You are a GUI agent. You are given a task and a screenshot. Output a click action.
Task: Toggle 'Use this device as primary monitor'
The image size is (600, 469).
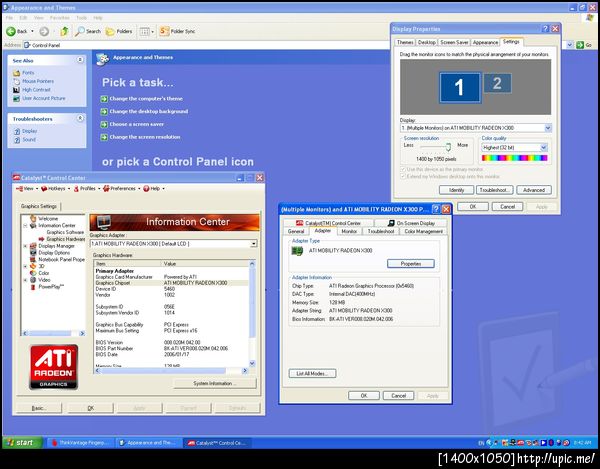tap(403, 169)
